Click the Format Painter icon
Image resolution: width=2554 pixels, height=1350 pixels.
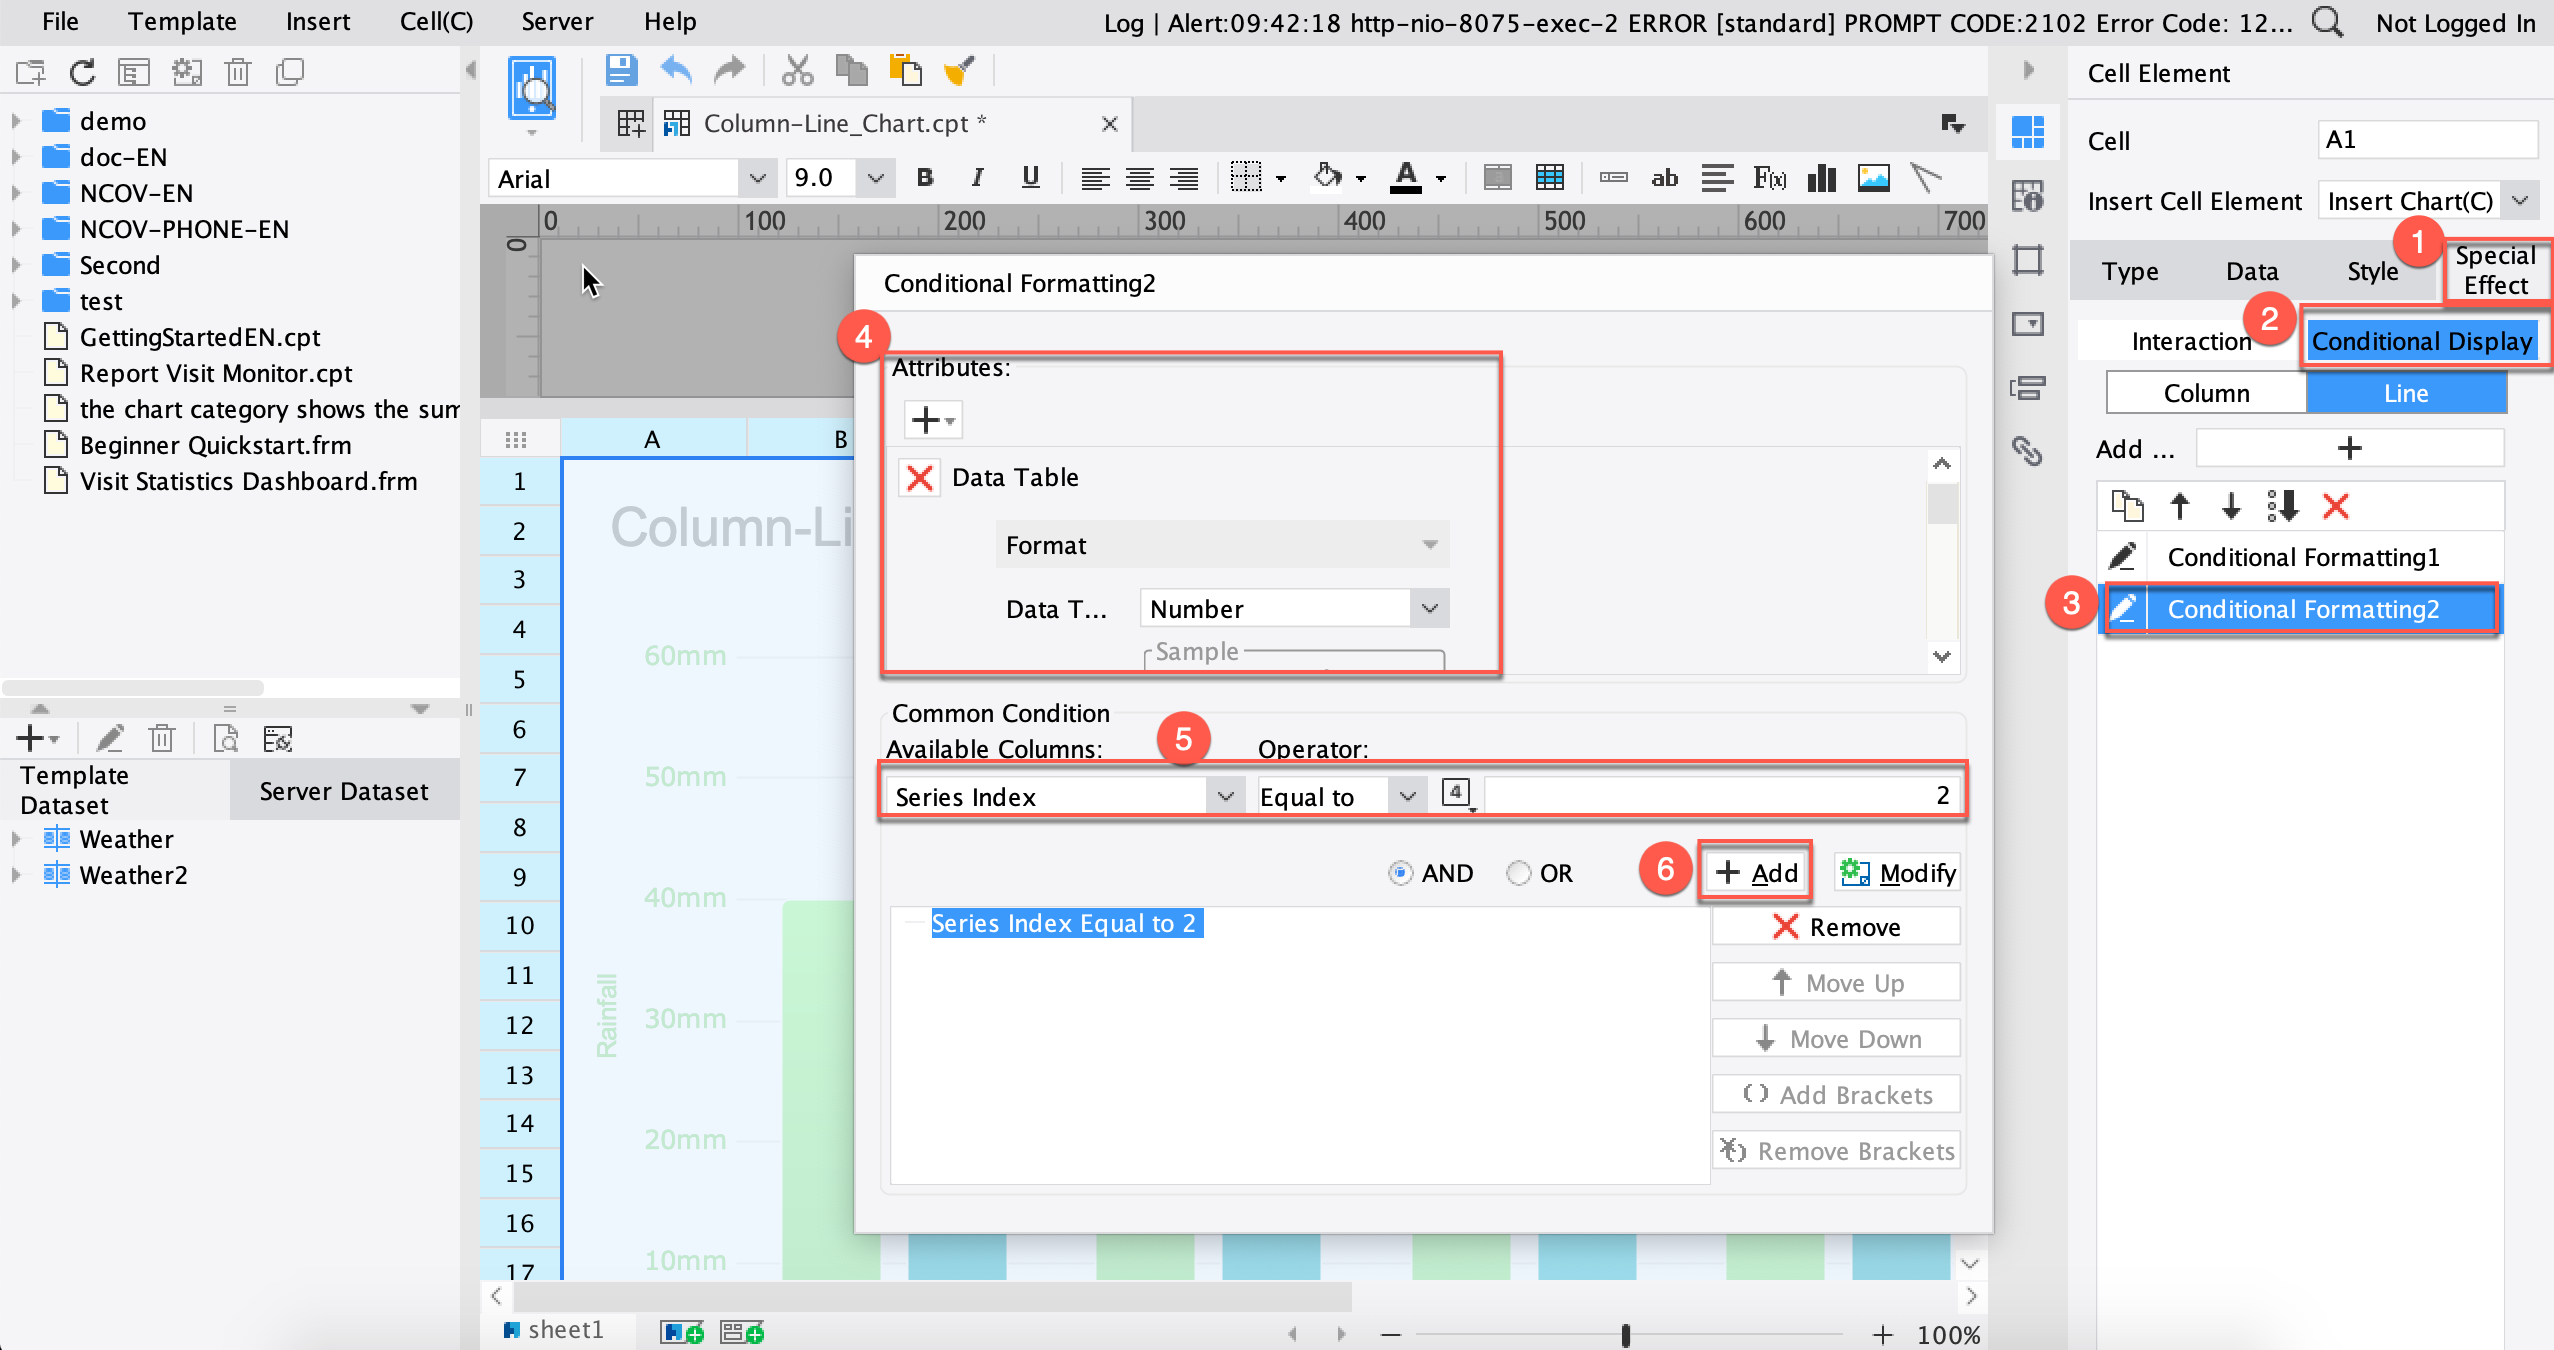coord(959,70)
